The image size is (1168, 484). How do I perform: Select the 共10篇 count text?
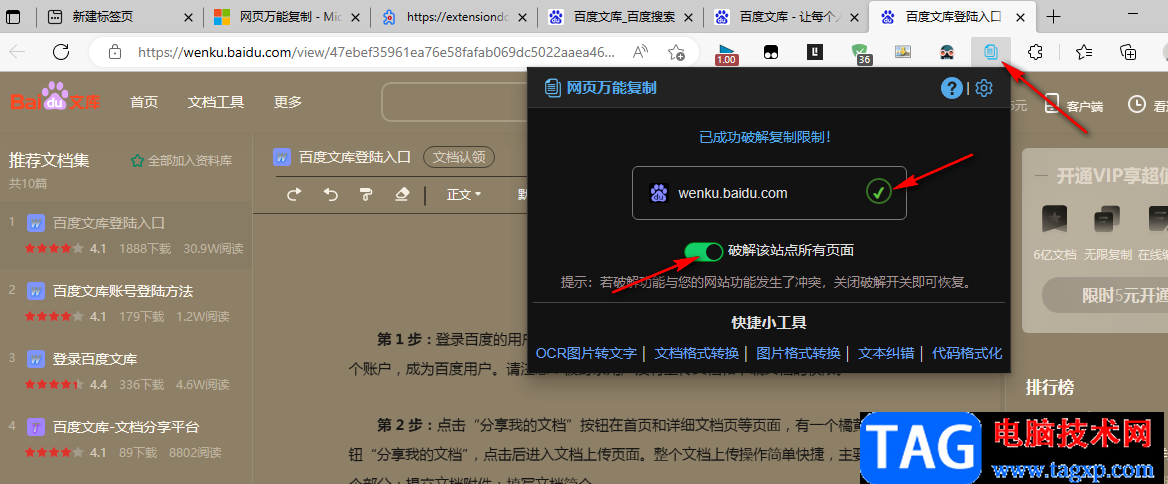tap(28, 183)
